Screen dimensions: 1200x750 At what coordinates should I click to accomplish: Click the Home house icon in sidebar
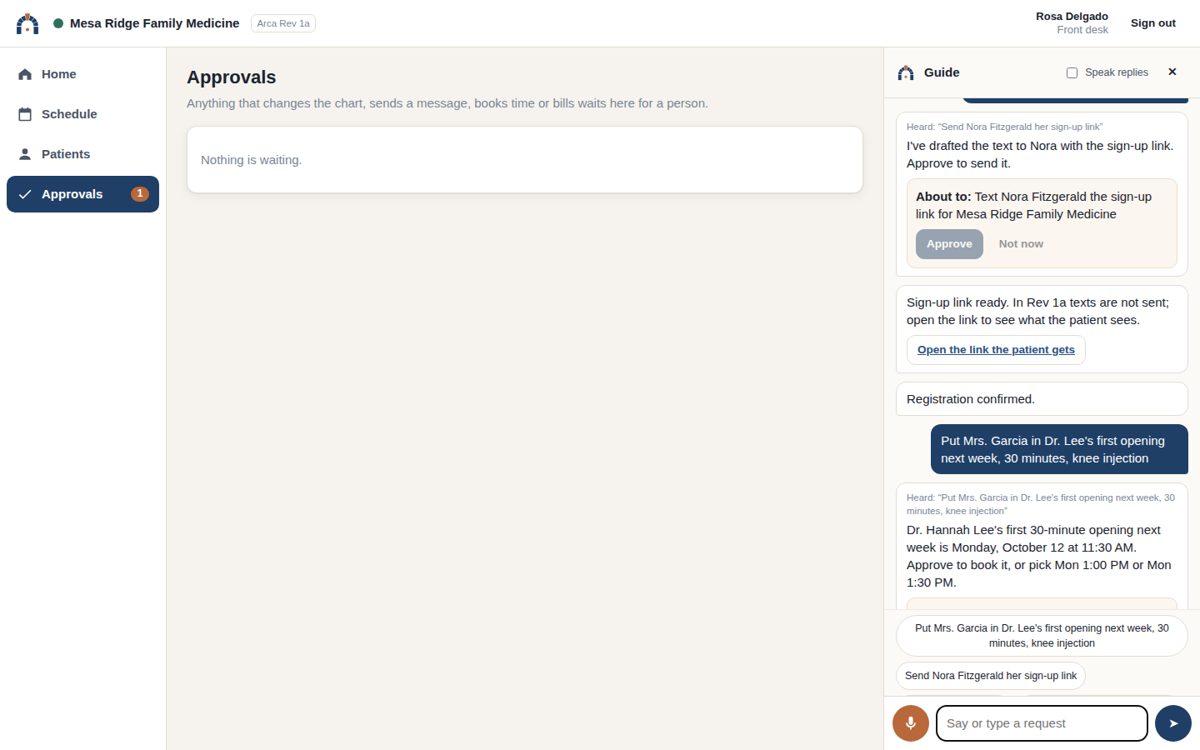coord(25,74)
